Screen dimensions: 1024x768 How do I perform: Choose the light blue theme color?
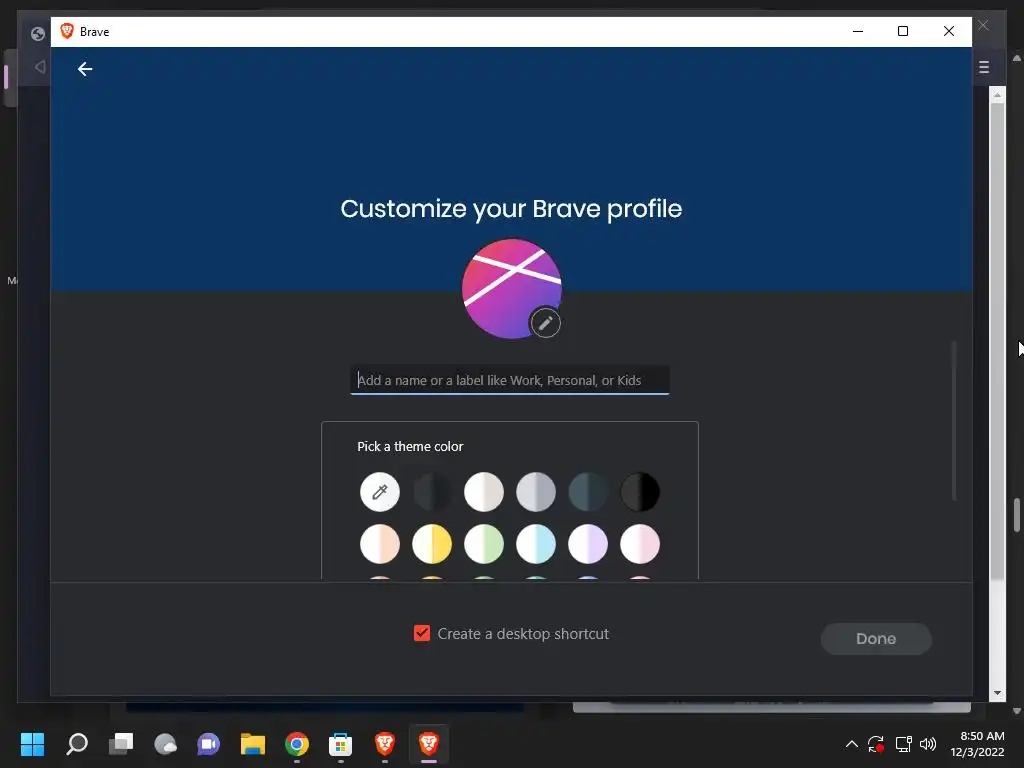point(536,543)
